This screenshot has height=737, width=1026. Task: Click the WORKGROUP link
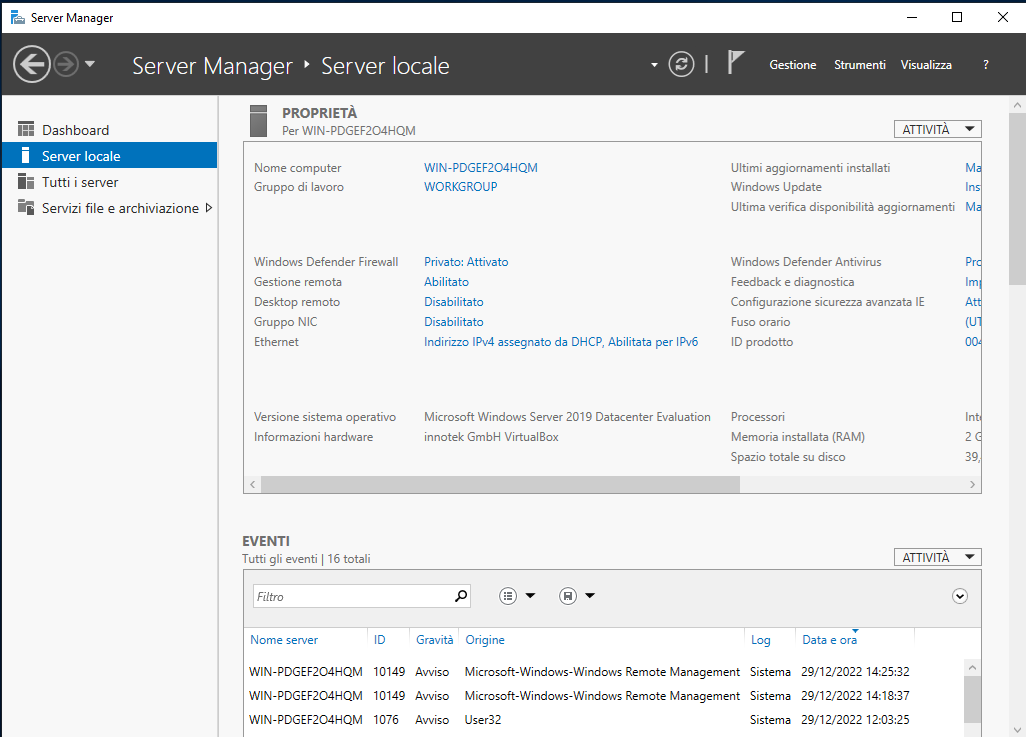461,187
